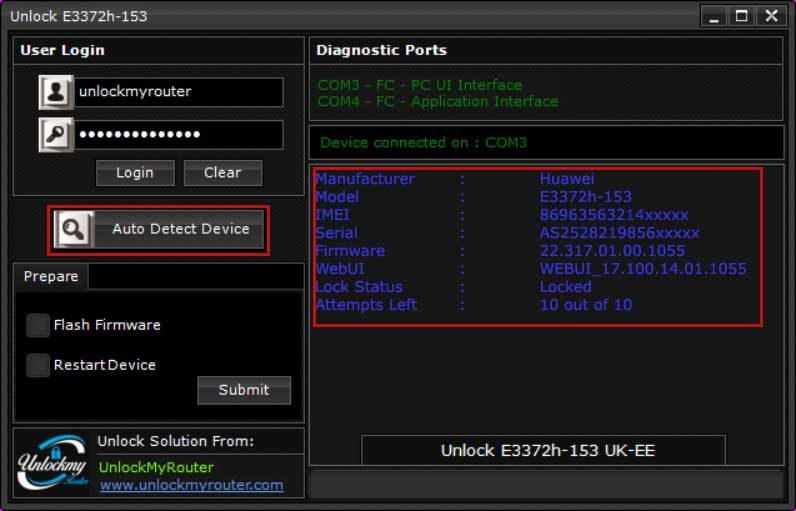Click the green UnlockMyRouter text

pyautogui.click(x=156, y=467)
